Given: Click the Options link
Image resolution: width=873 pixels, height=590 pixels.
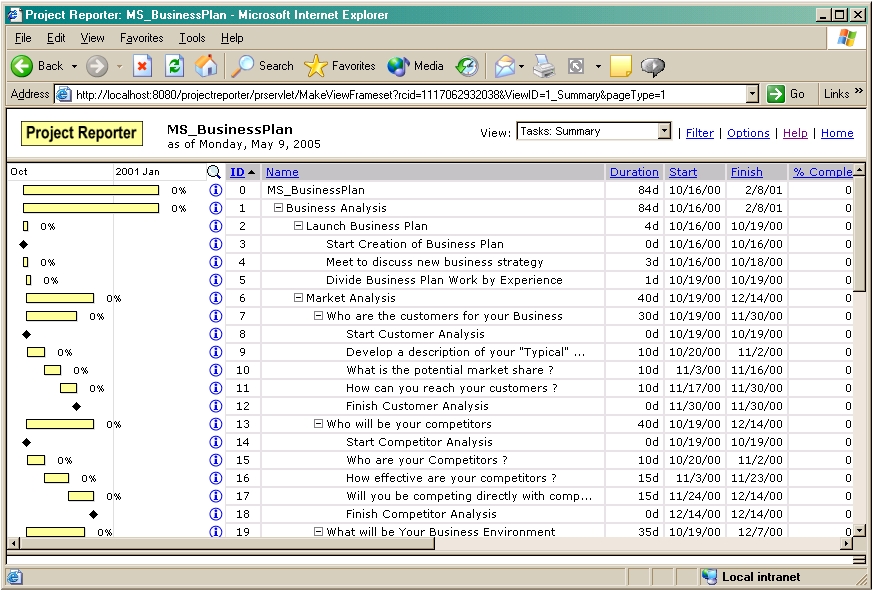Looking at the screenshot, I should point(748,133).
